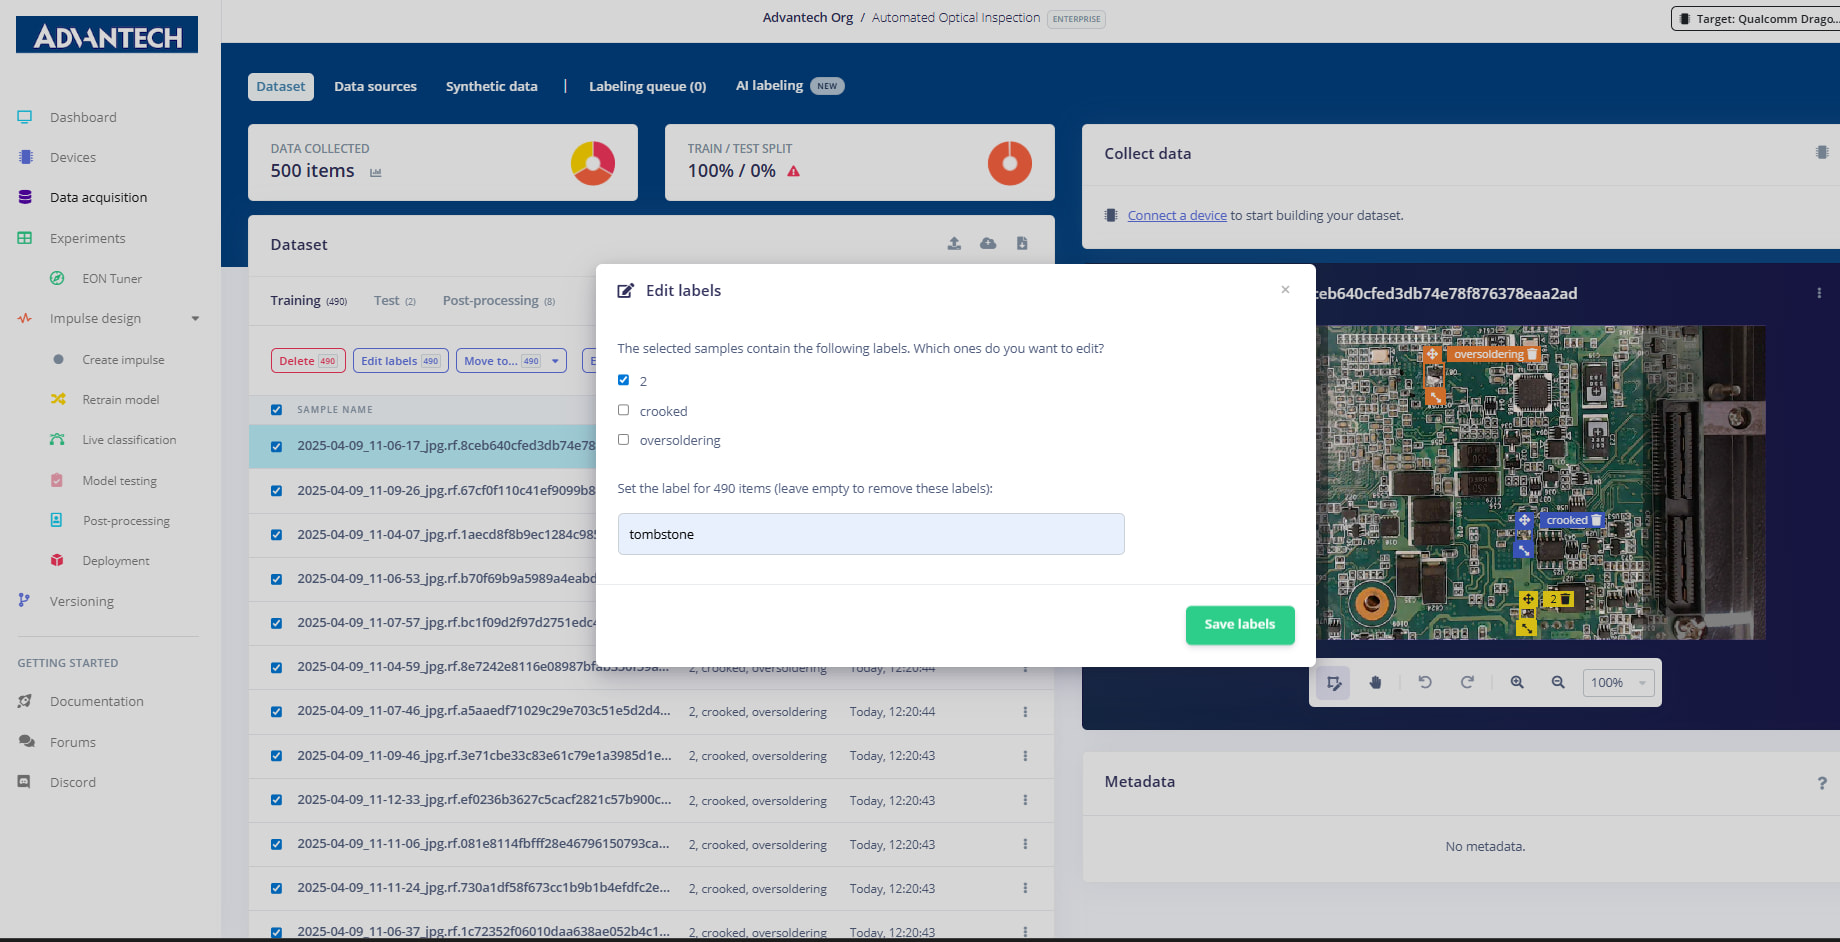Collapse the Impulse design sidebar section
This screenshot has height=942, width=1840.
pos(195,319)
